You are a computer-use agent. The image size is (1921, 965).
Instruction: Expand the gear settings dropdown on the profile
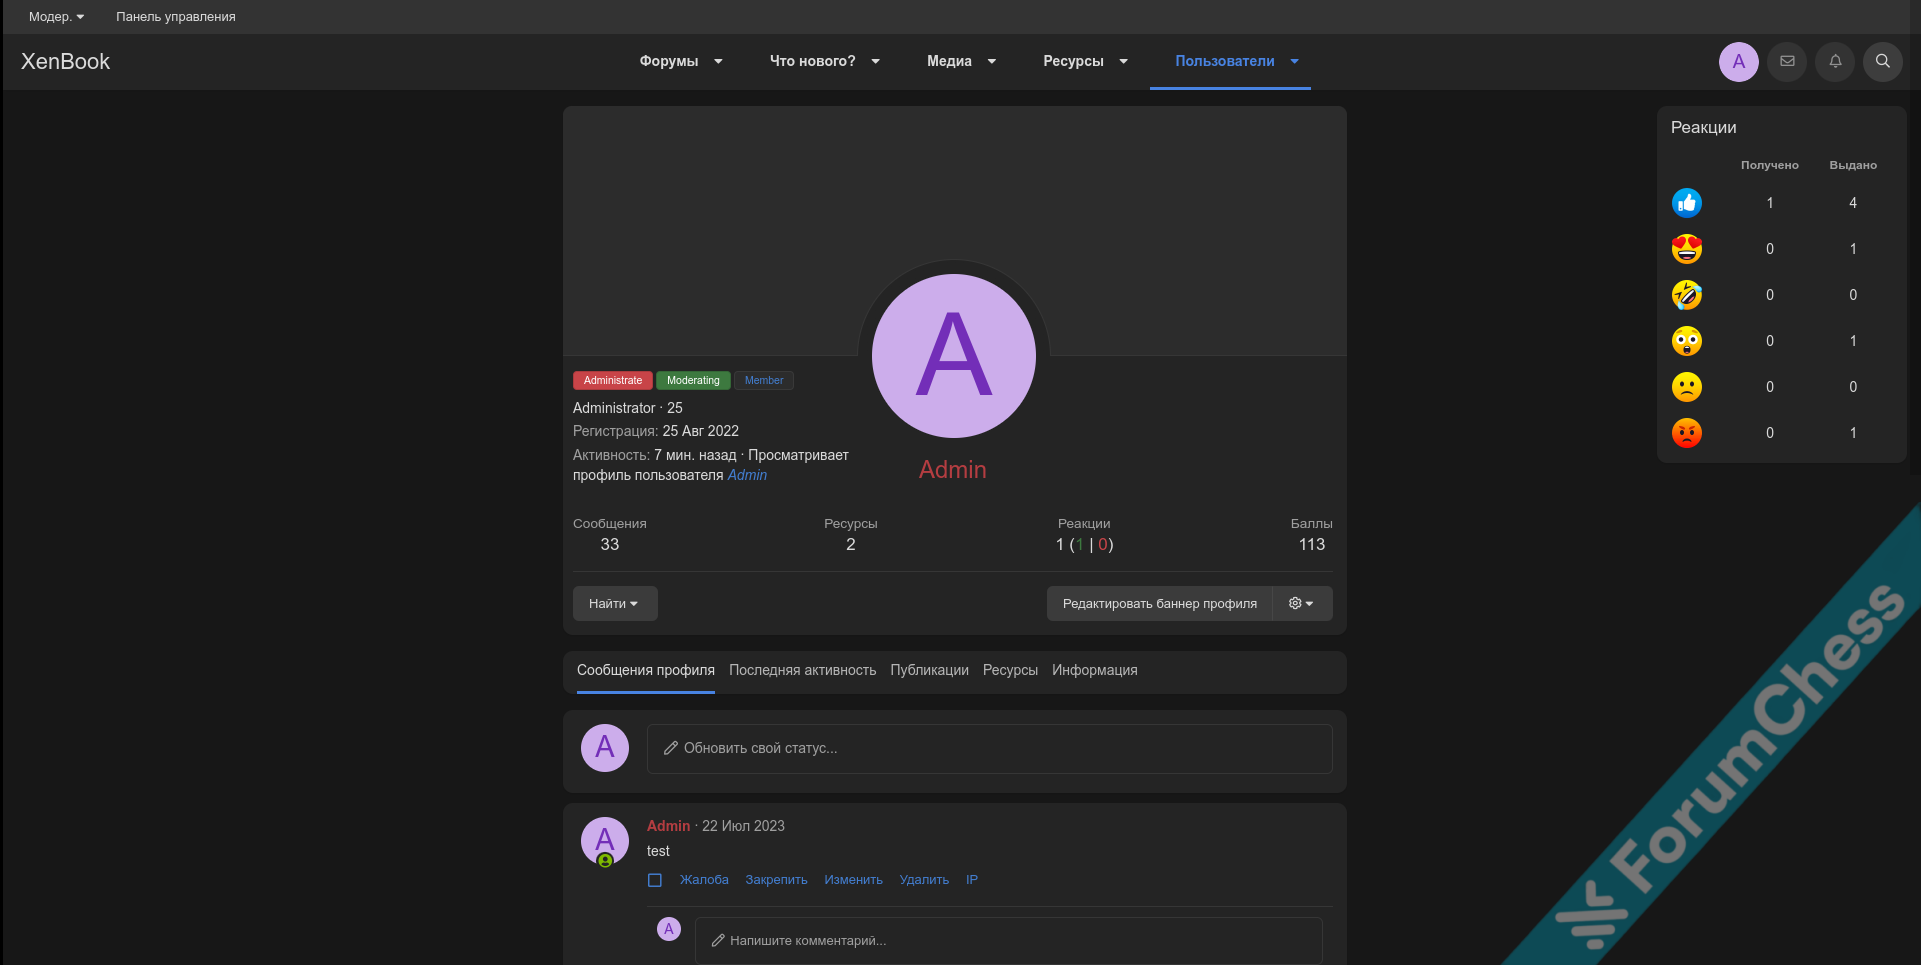tap(1301, 604)
